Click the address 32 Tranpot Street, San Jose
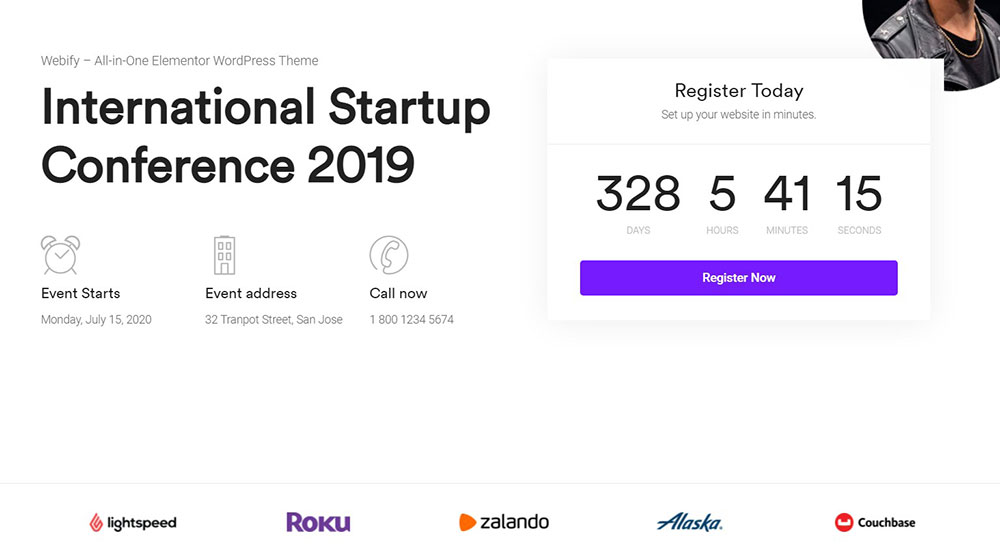 pos(274,319)
